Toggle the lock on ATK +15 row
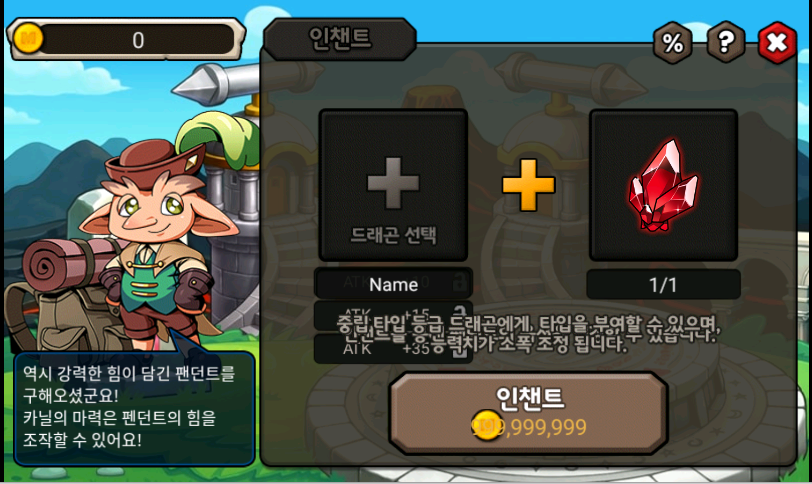 pos(459,314)
